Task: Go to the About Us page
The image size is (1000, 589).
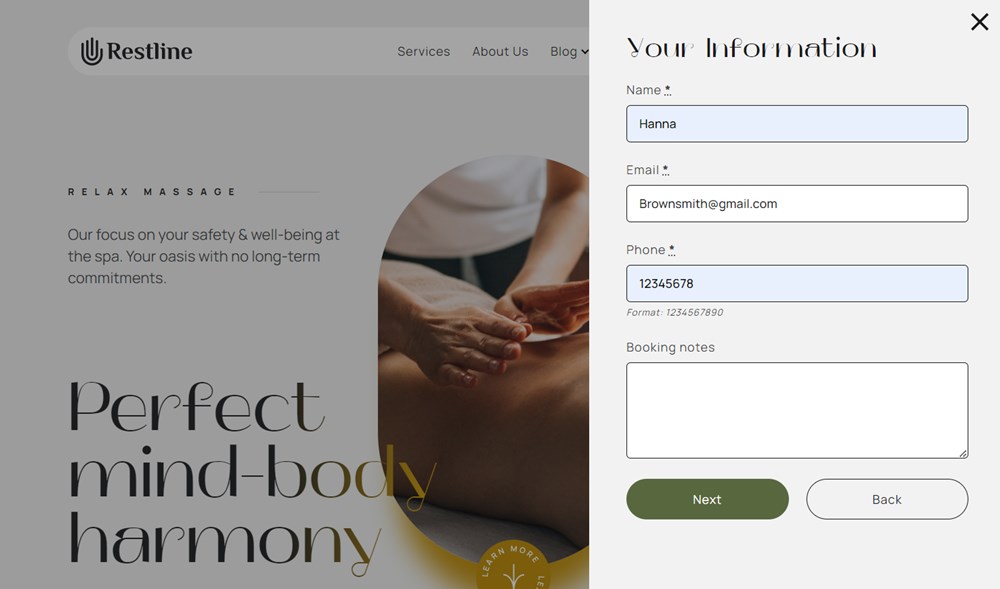Action: point(500,51)
